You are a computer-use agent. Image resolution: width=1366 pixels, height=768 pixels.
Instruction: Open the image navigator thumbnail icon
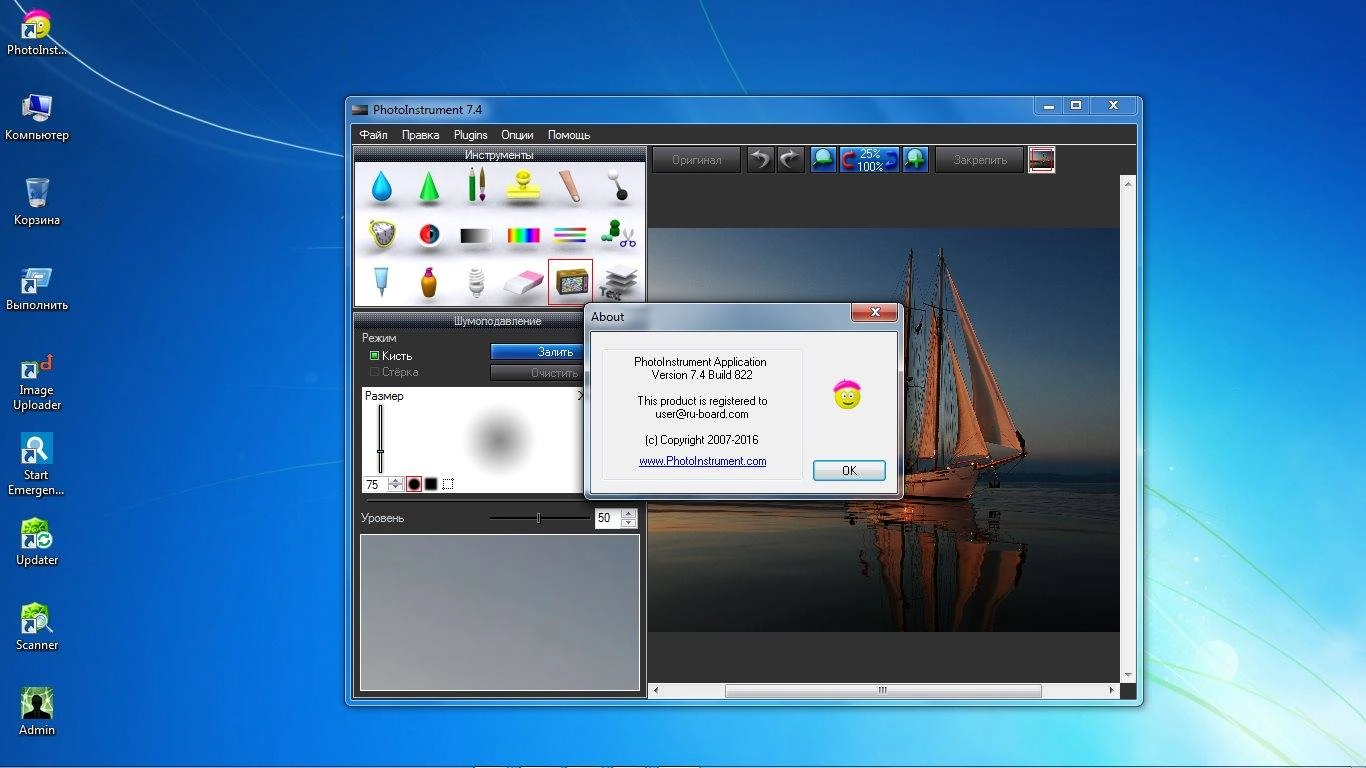point(1042,159)
